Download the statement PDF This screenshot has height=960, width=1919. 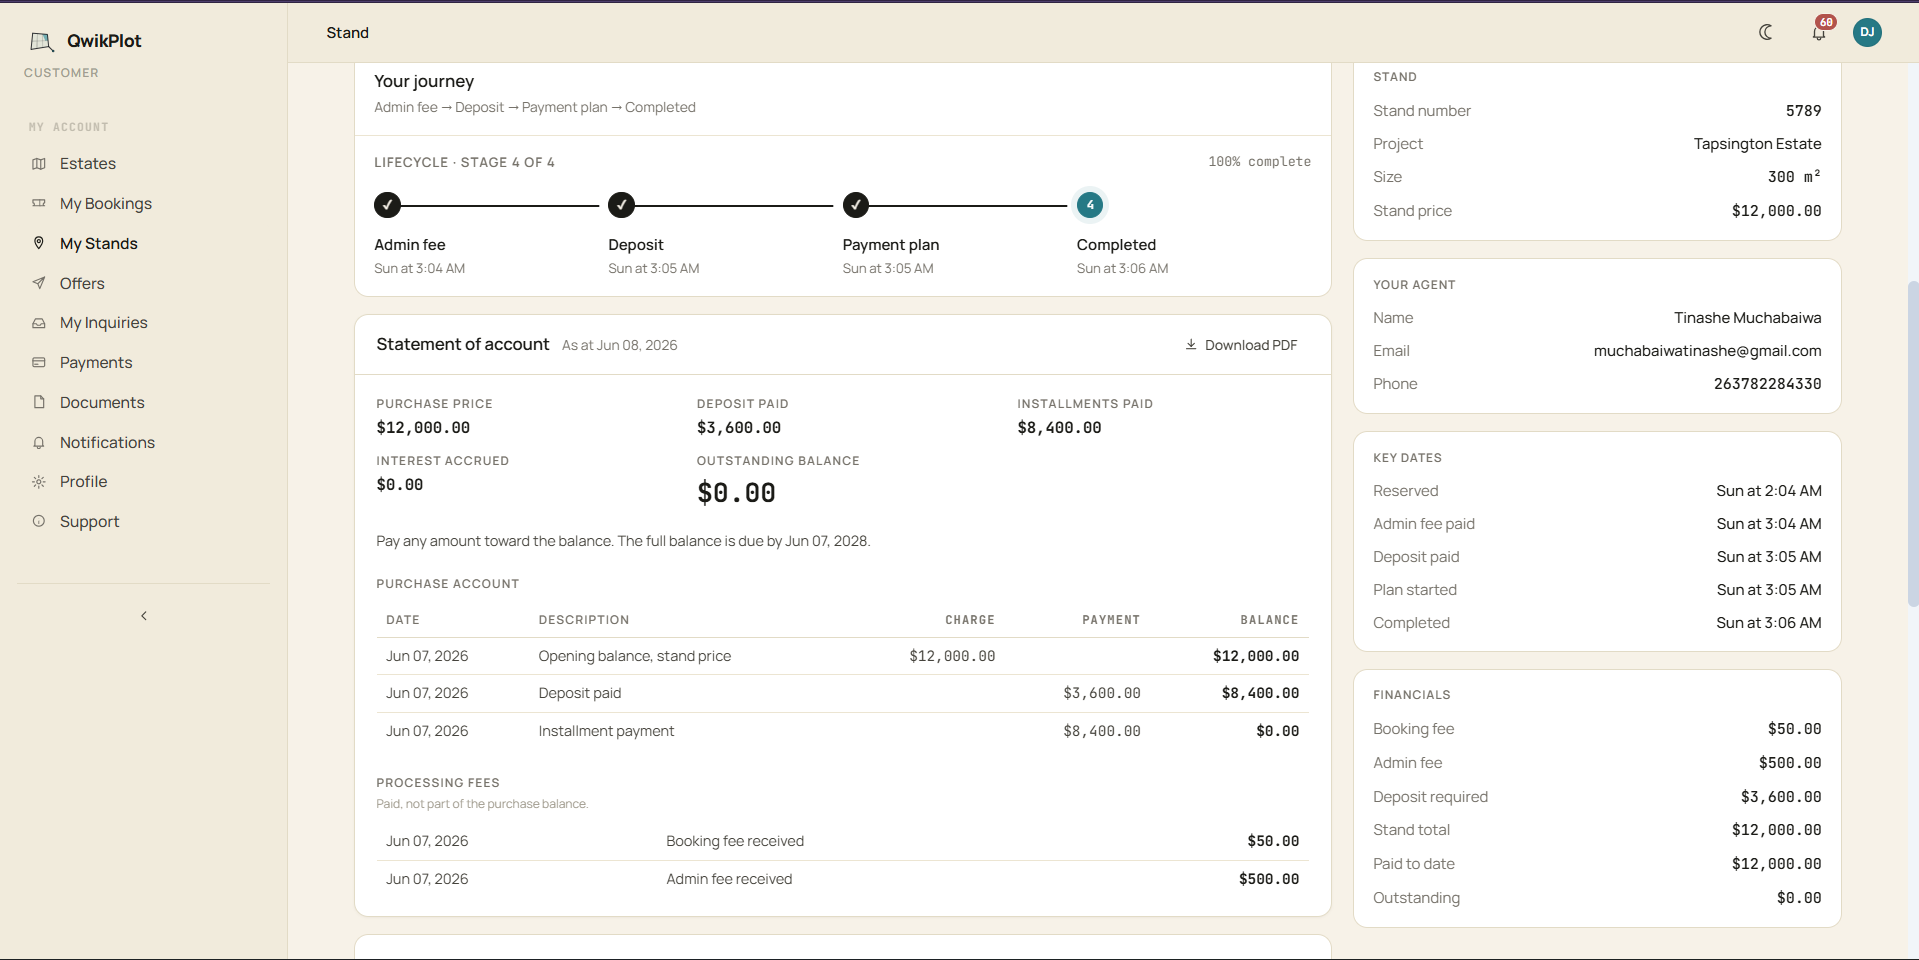1241,345
